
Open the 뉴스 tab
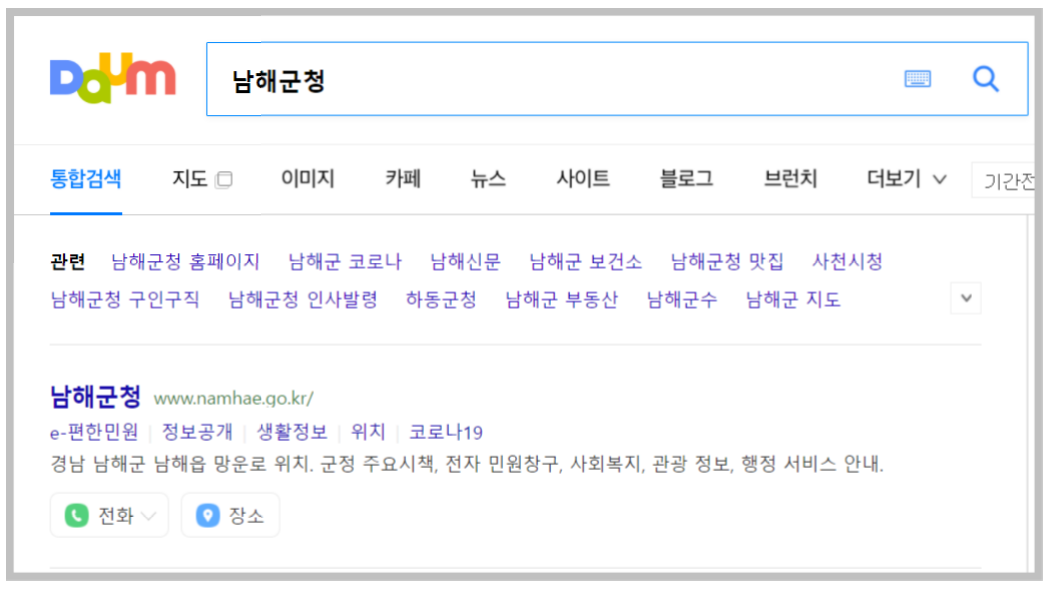(x=488, y=178)
